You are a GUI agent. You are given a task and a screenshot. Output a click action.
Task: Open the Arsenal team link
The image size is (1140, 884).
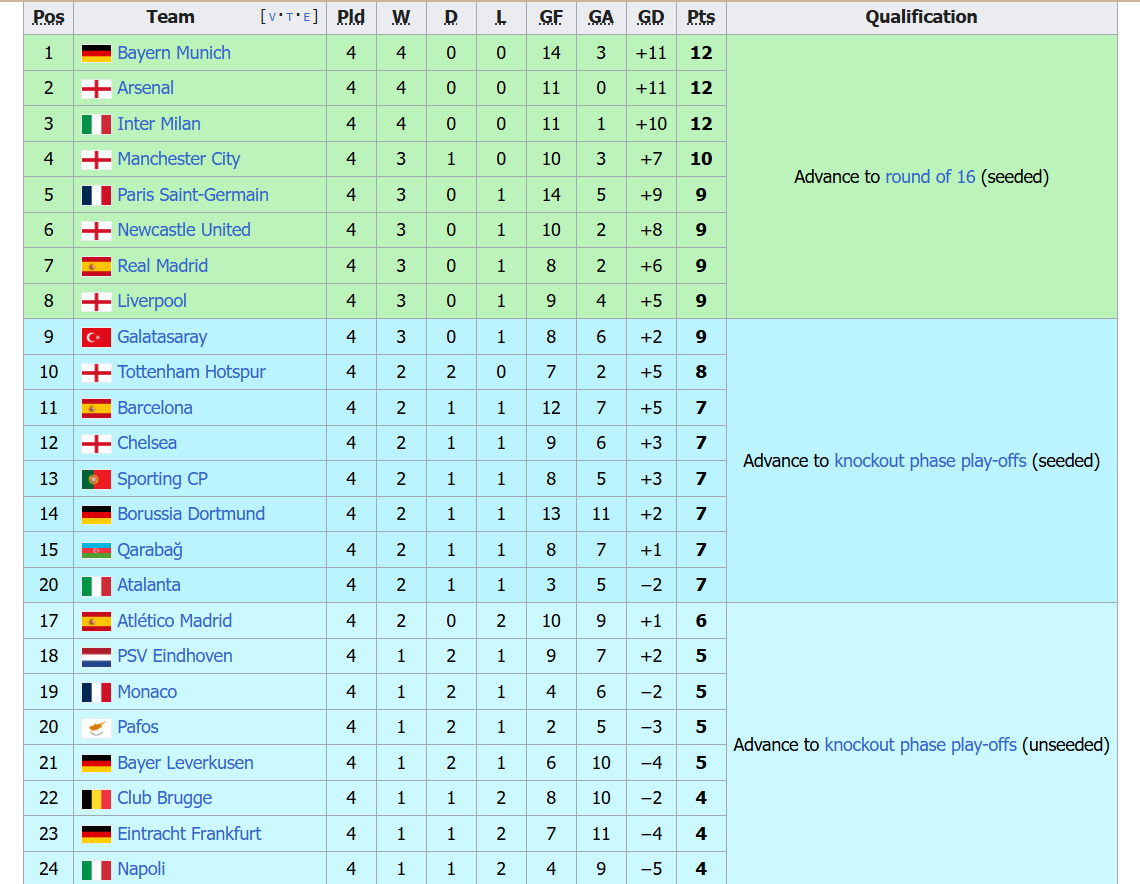(x=145, y=88)
